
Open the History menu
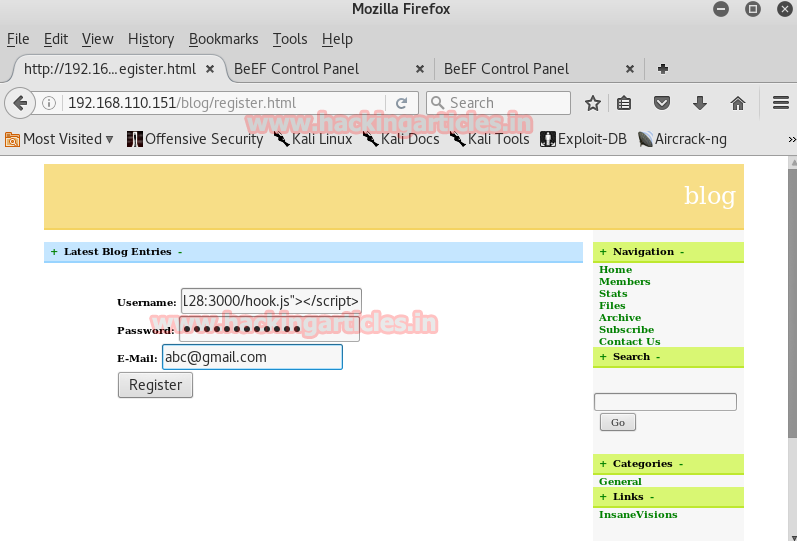pyautogui.click(x=151, y=39)
